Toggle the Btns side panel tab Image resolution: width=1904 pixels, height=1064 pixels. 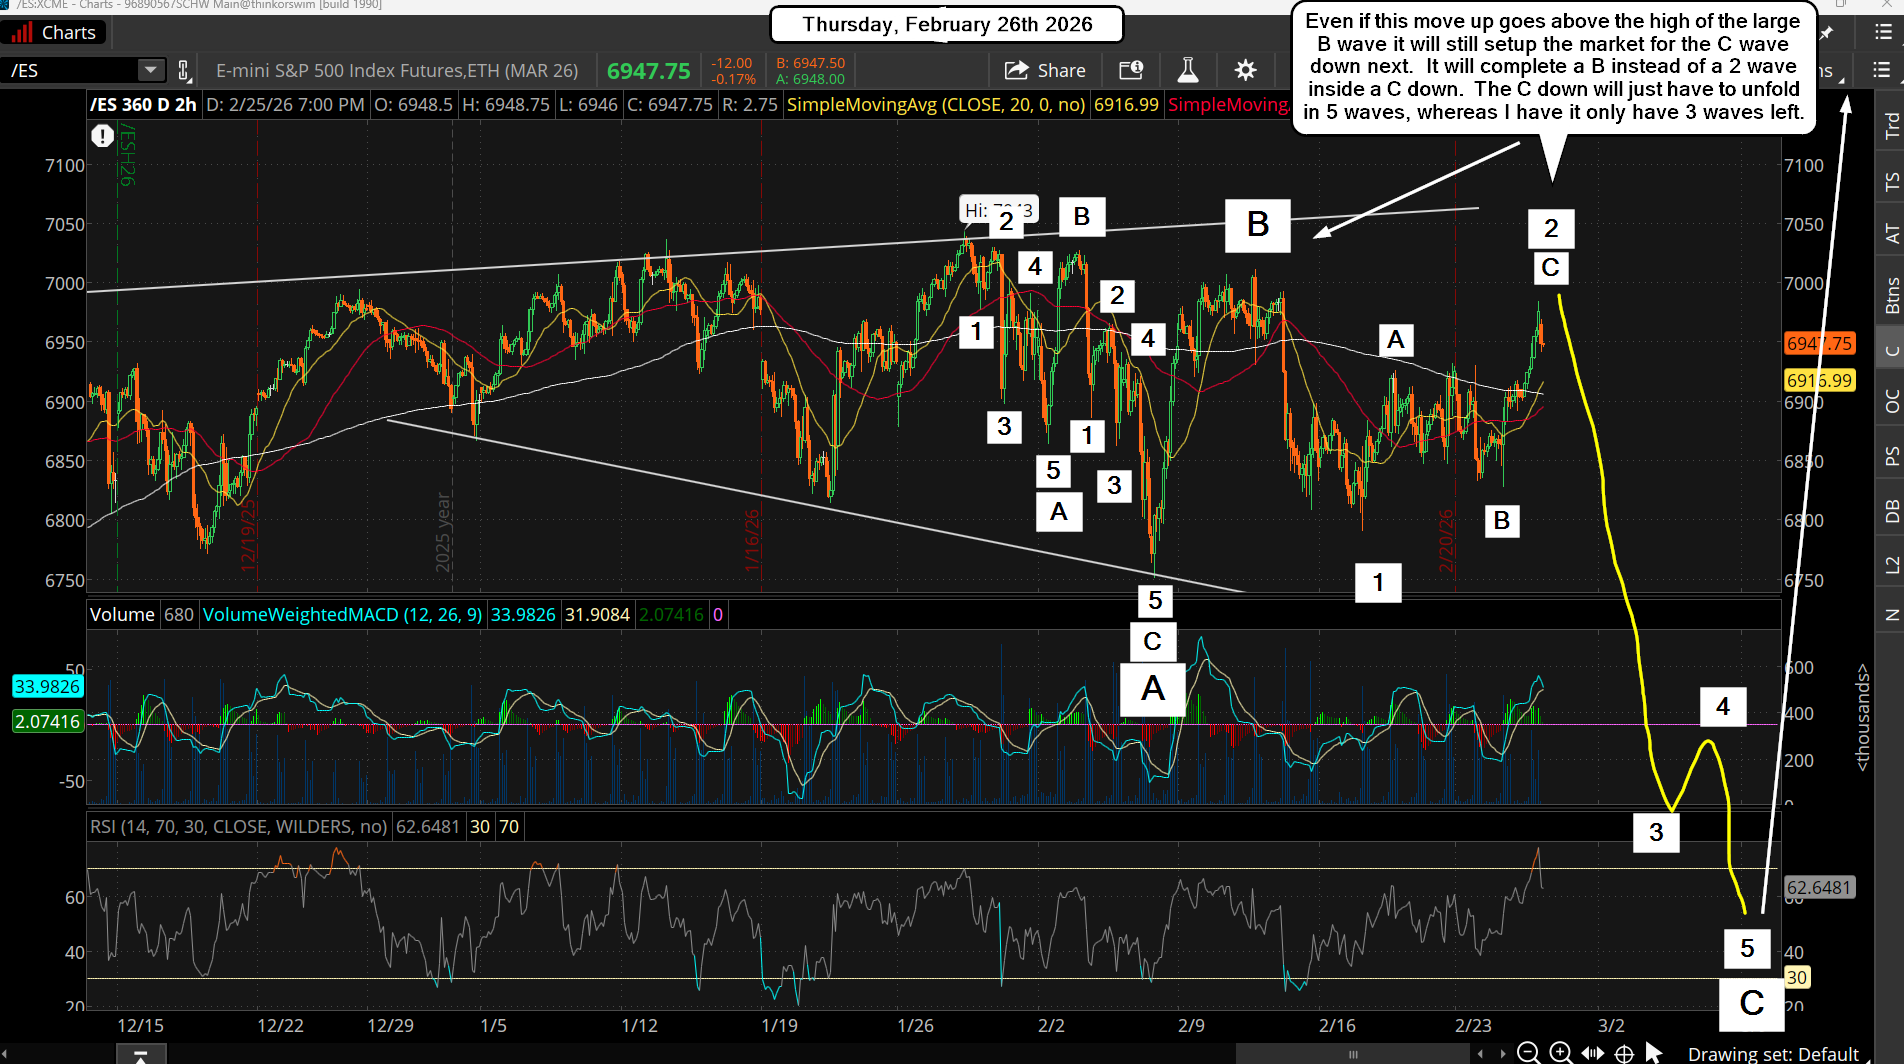pos(1891,295)
